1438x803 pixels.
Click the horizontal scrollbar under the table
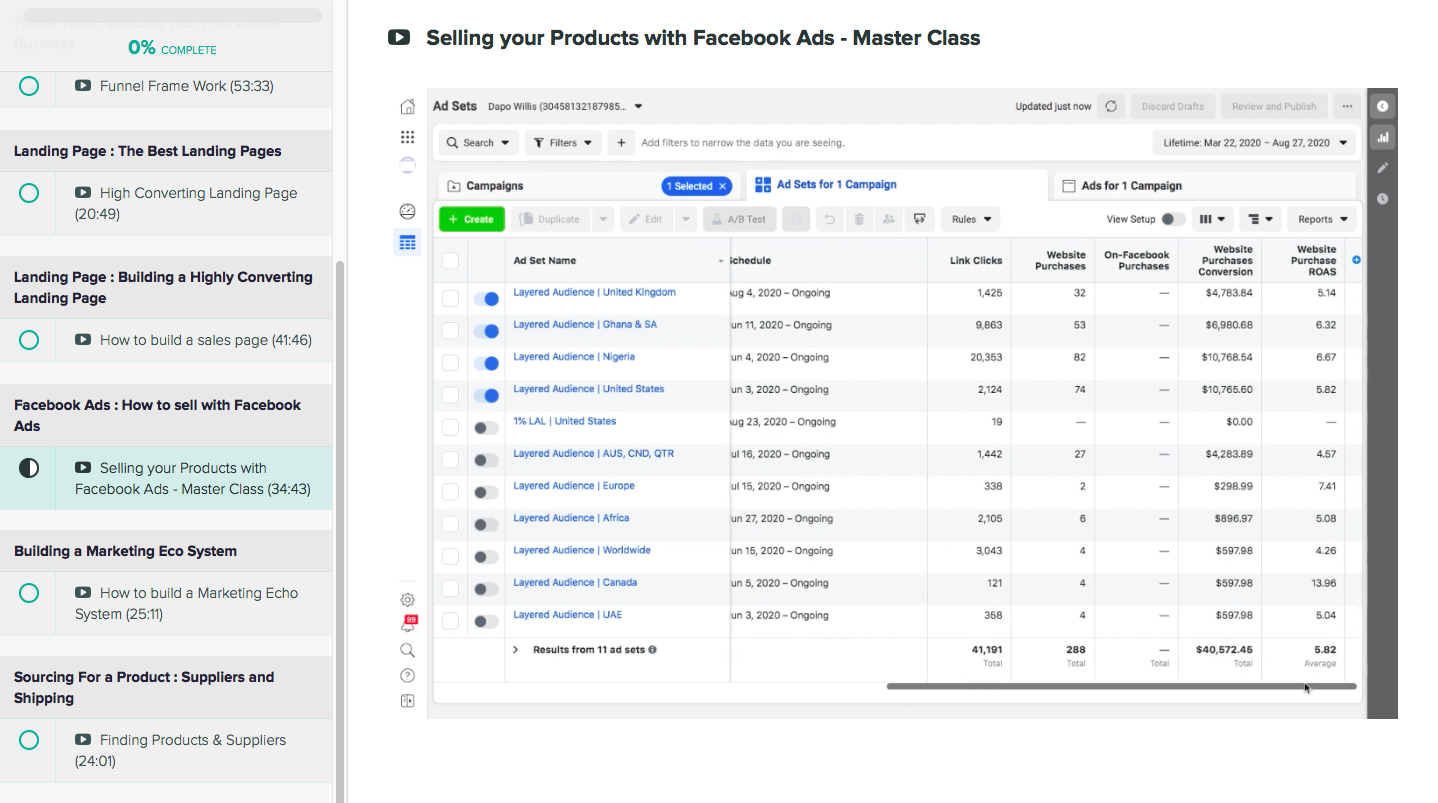(x=1120, y=686)
